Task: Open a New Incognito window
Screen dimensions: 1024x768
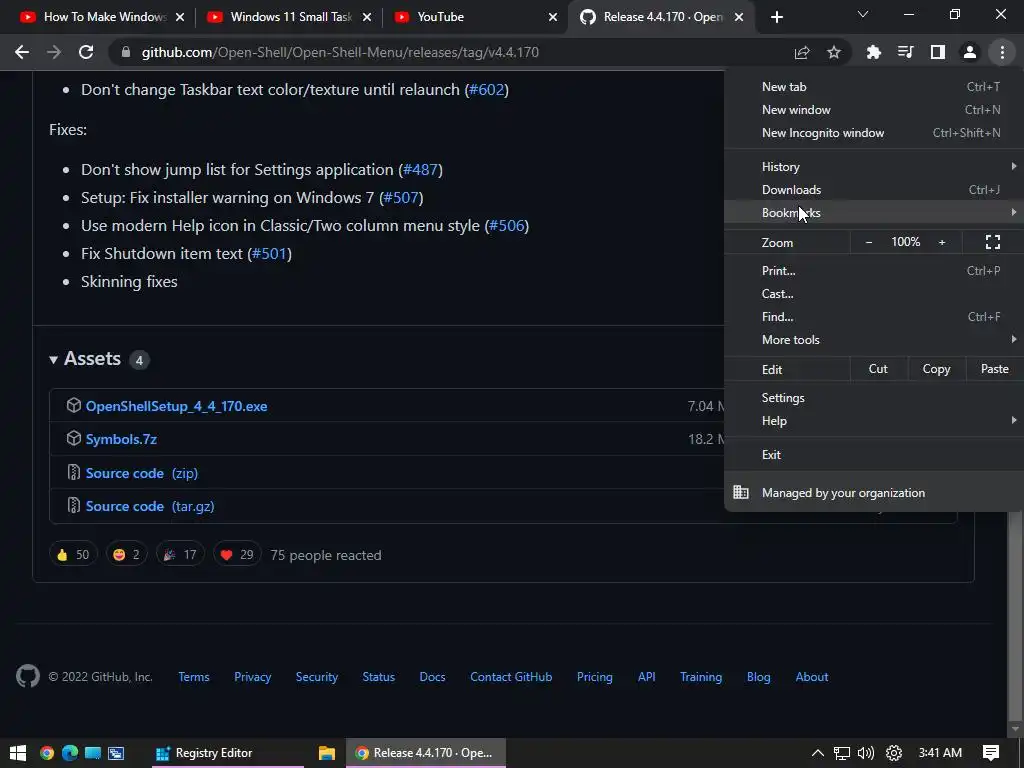Action: click(874, 133)
